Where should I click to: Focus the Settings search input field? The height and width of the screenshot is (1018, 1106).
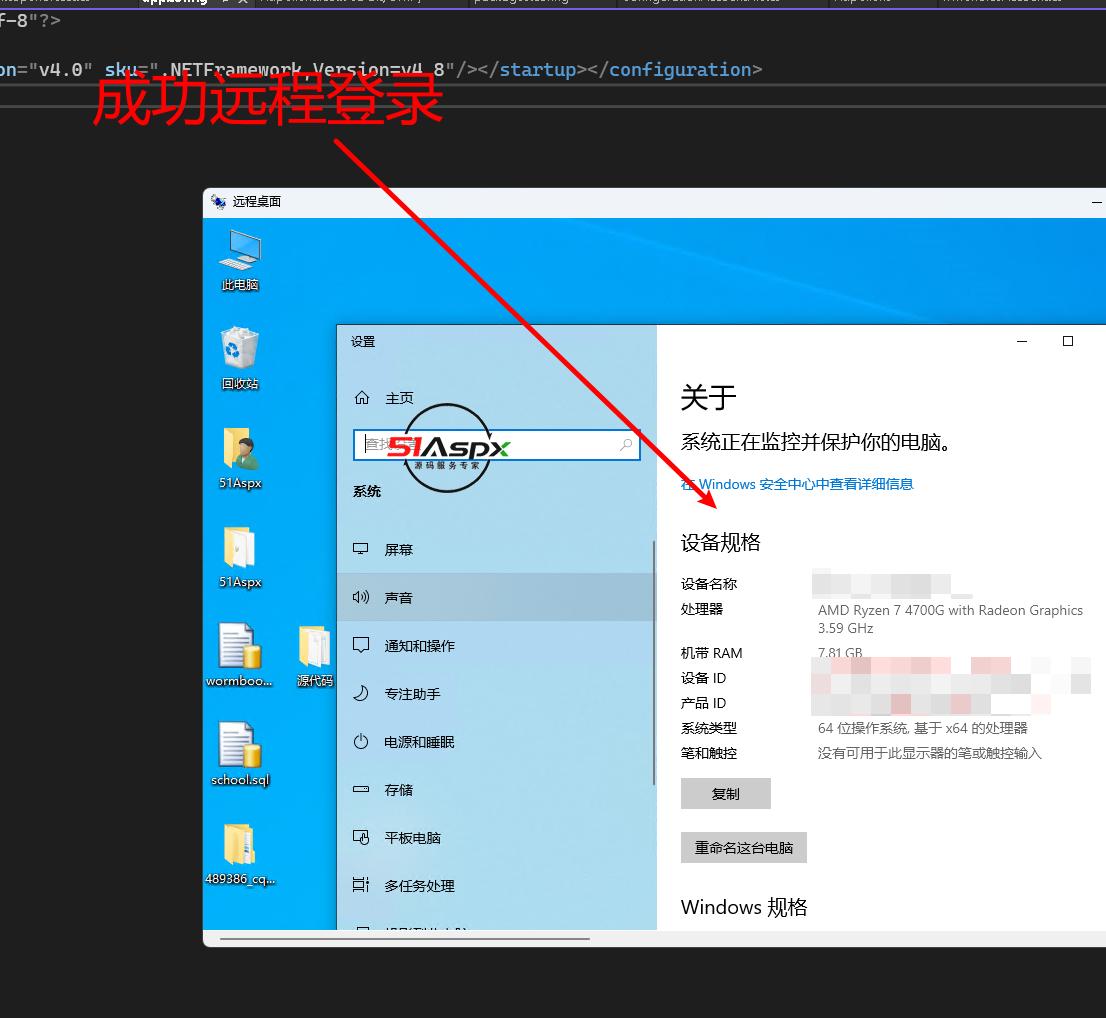tap(496, 445)
